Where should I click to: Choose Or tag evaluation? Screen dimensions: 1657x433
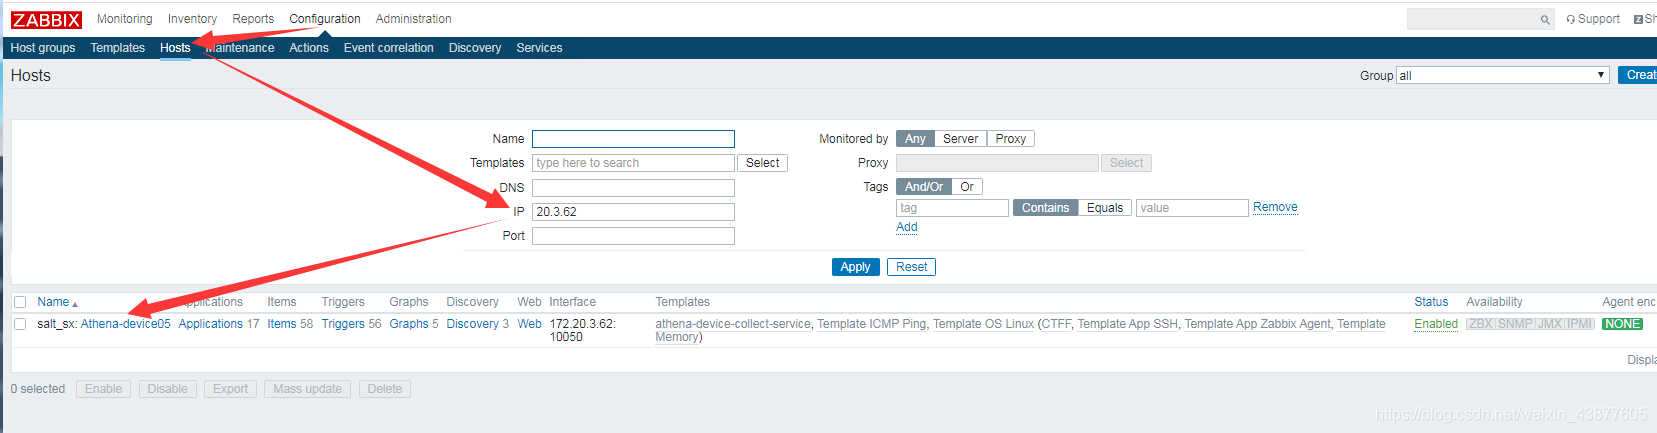click(x=967, y=187)
